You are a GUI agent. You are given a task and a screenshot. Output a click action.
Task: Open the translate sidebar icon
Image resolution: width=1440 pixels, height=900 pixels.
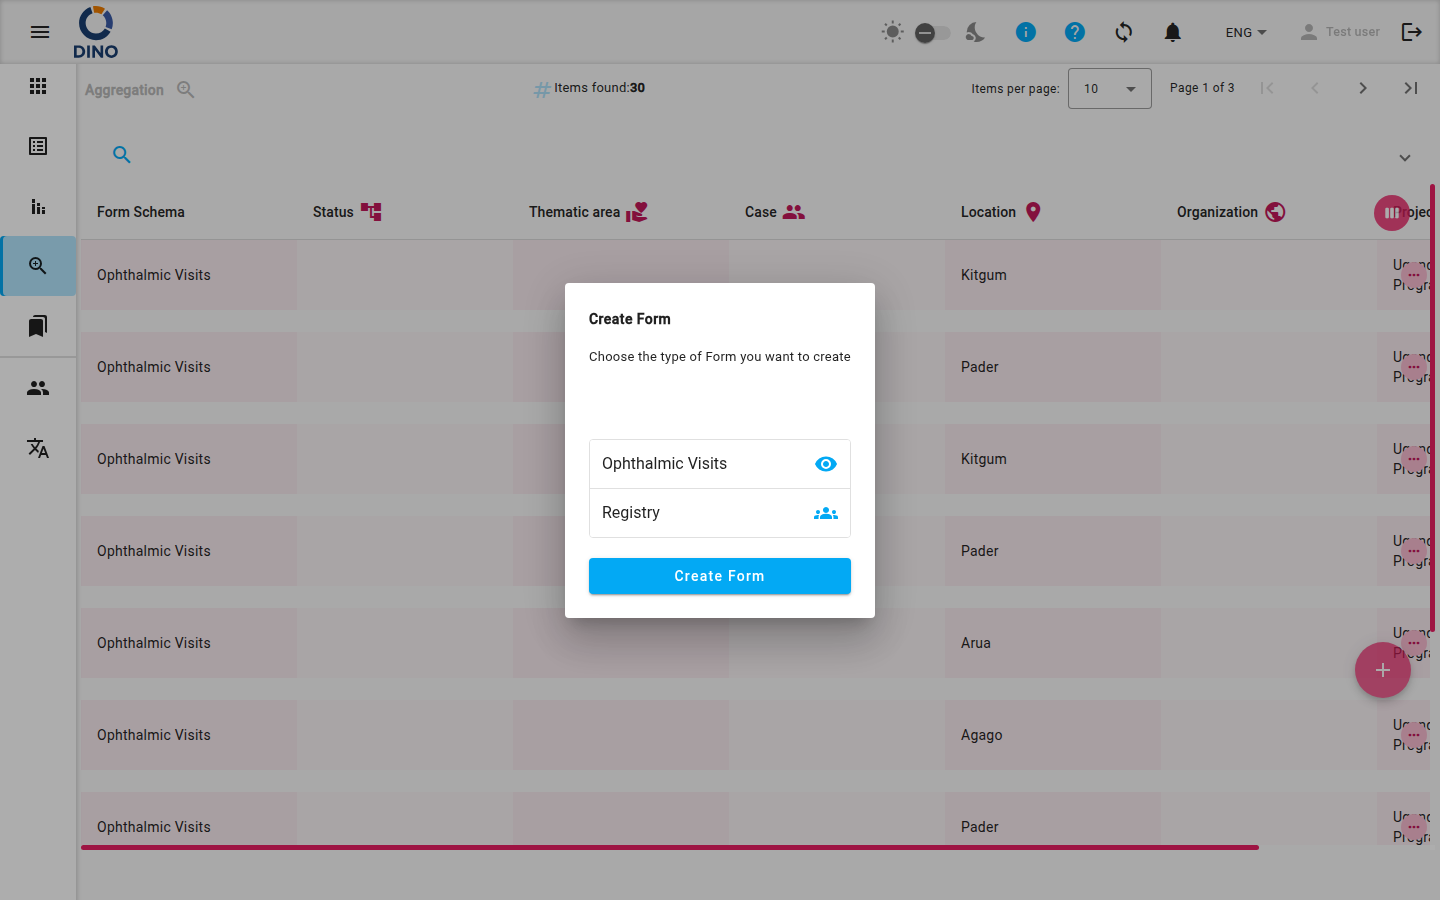point(38,448)
